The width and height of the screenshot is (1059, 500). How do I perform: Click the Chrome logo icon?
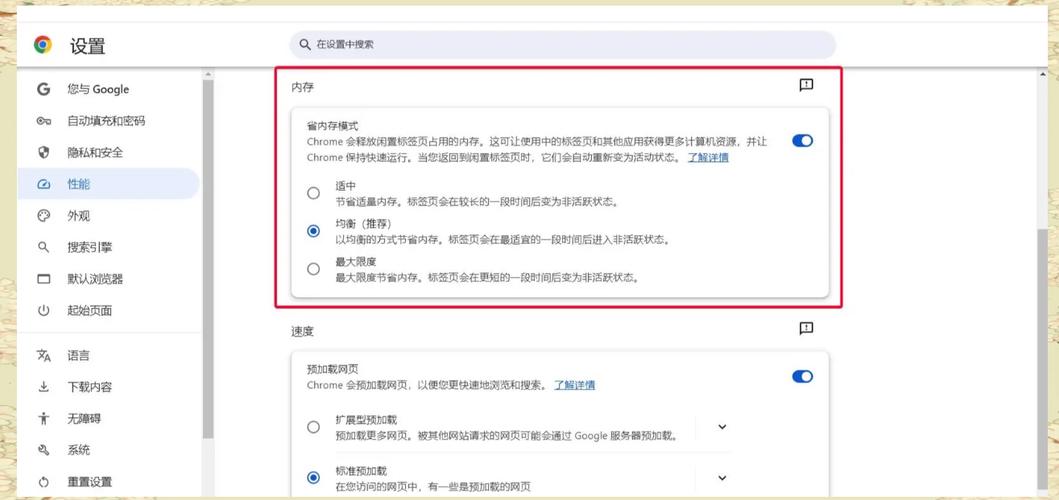click(x=43, y=45)
